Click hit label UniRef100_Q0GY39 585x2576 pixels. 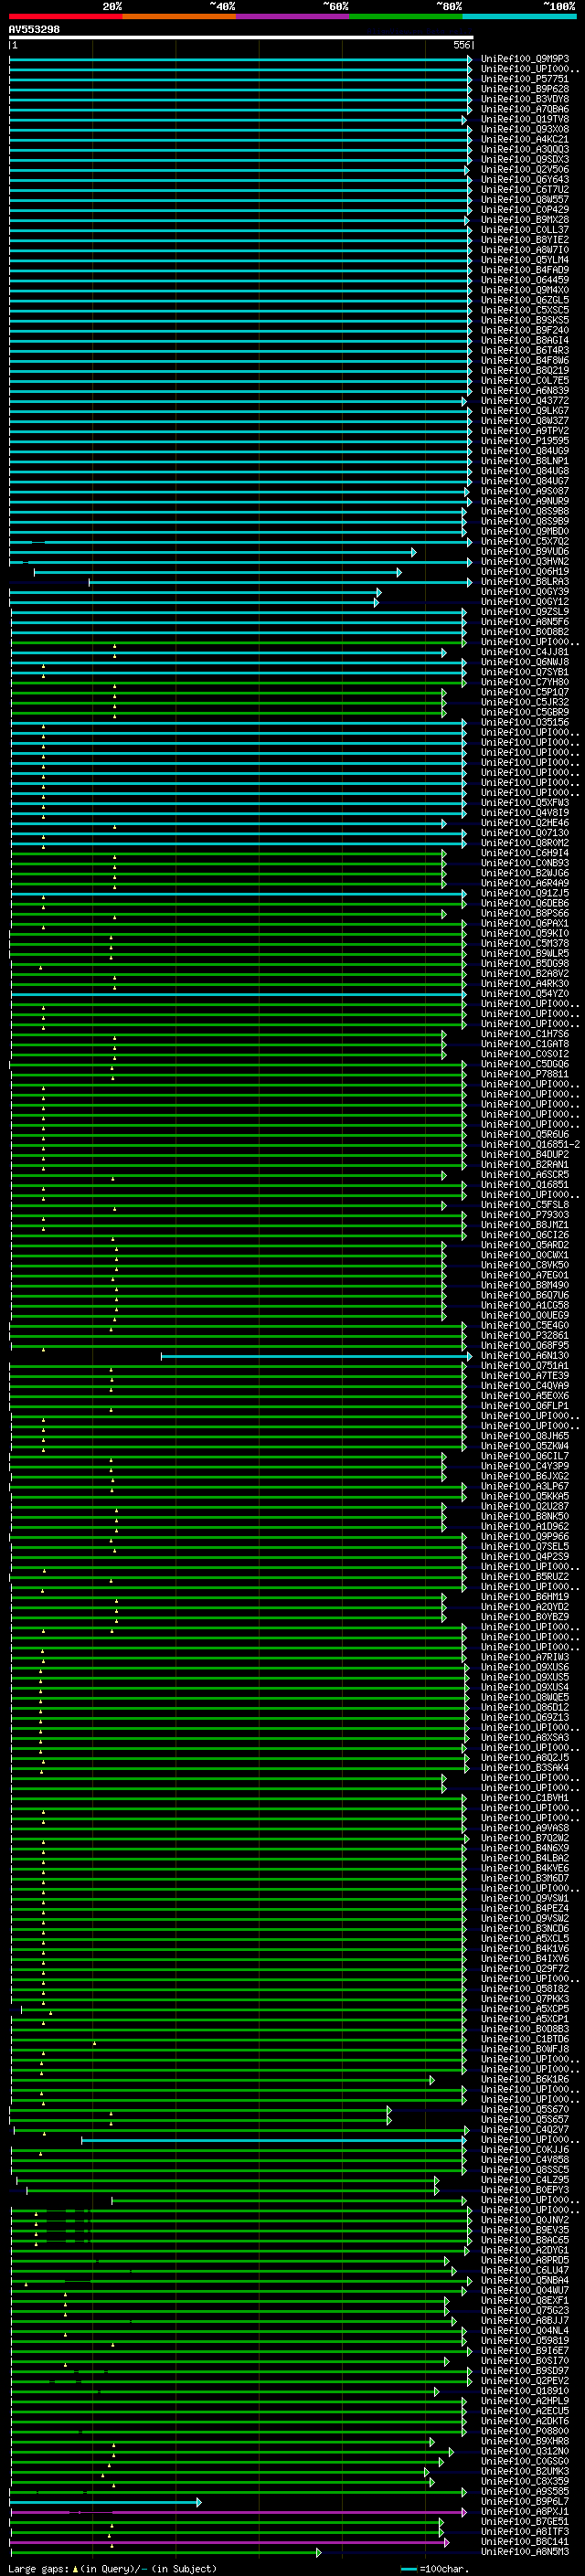pyautogui.click(x=525, y=592)
